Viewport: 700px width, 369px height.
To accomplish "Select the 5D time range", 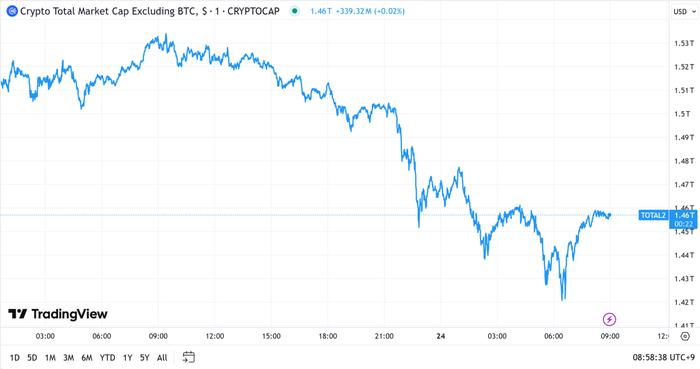I will coord(32,357).
